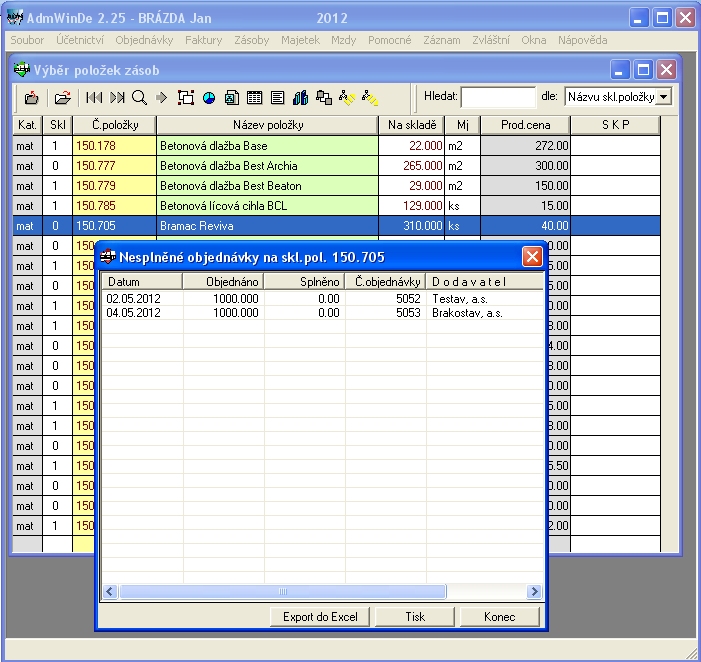The image size is (701, 662).
Task: Open the Faktury menu
Action: [203, 40]
